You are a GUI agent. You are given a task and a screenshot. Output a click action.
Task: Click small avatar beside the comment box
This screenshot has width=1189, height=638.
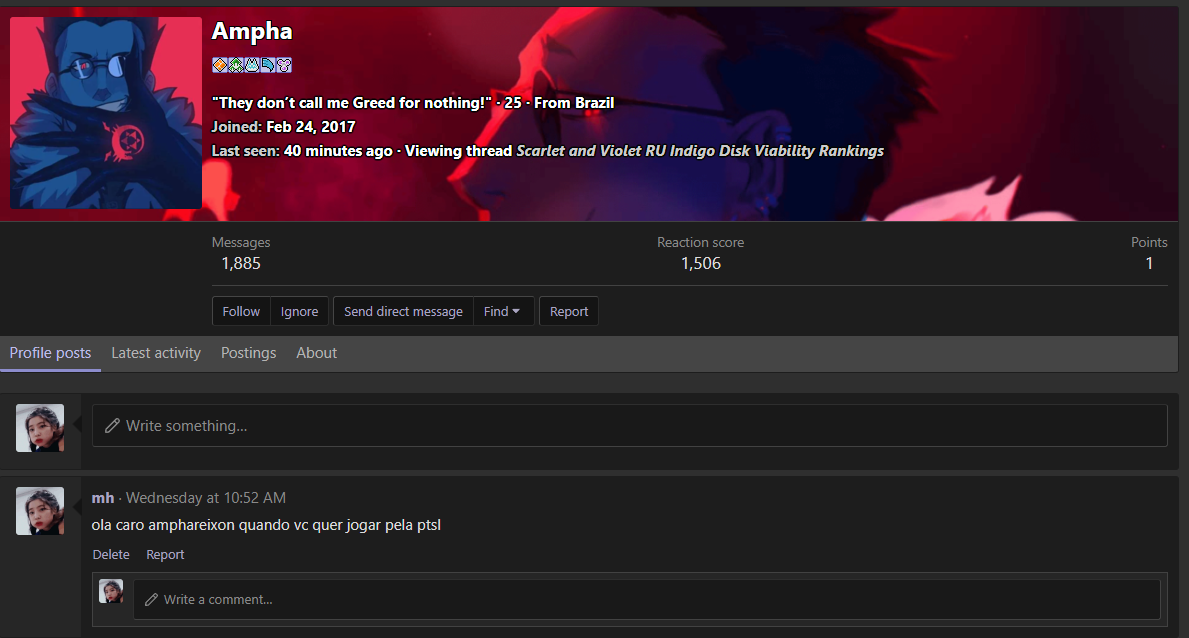(x=111, y=591)
